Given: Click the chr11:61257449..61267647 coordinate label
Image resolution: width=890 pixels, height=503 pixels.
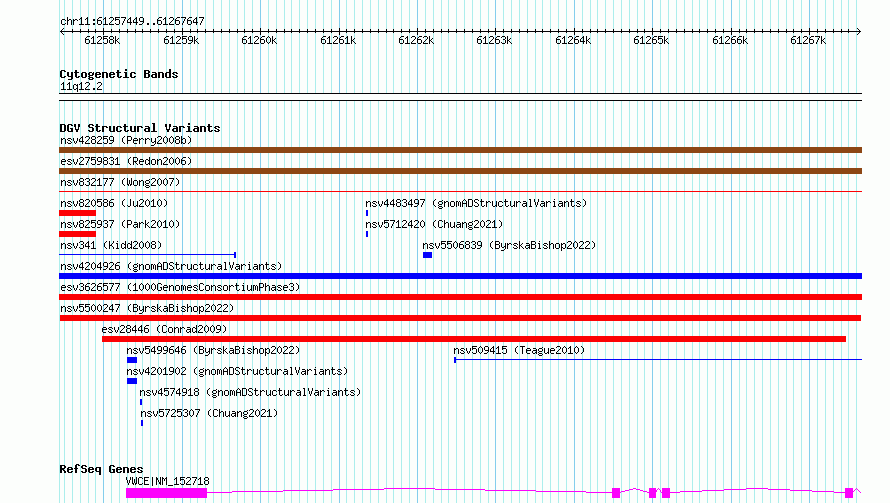Looking at the screenshot, I should point(132,21).
